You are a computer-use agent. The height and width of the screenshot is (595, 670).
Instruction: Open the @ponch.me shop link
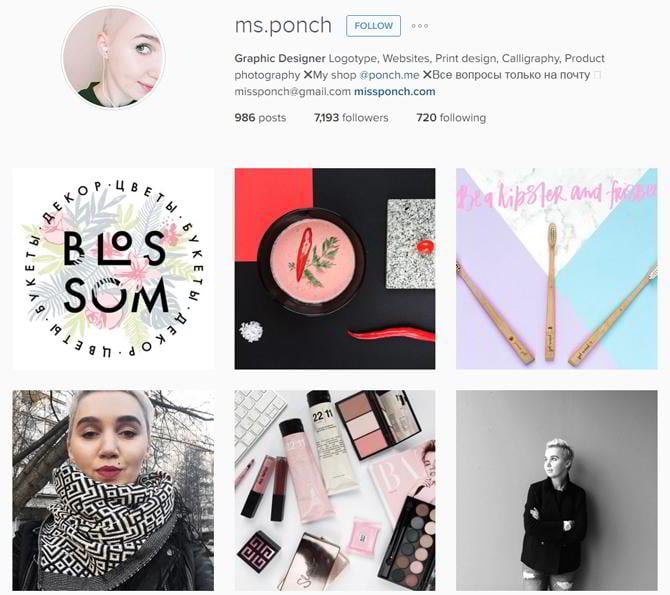pyautogui.click(x=389, y=75)
